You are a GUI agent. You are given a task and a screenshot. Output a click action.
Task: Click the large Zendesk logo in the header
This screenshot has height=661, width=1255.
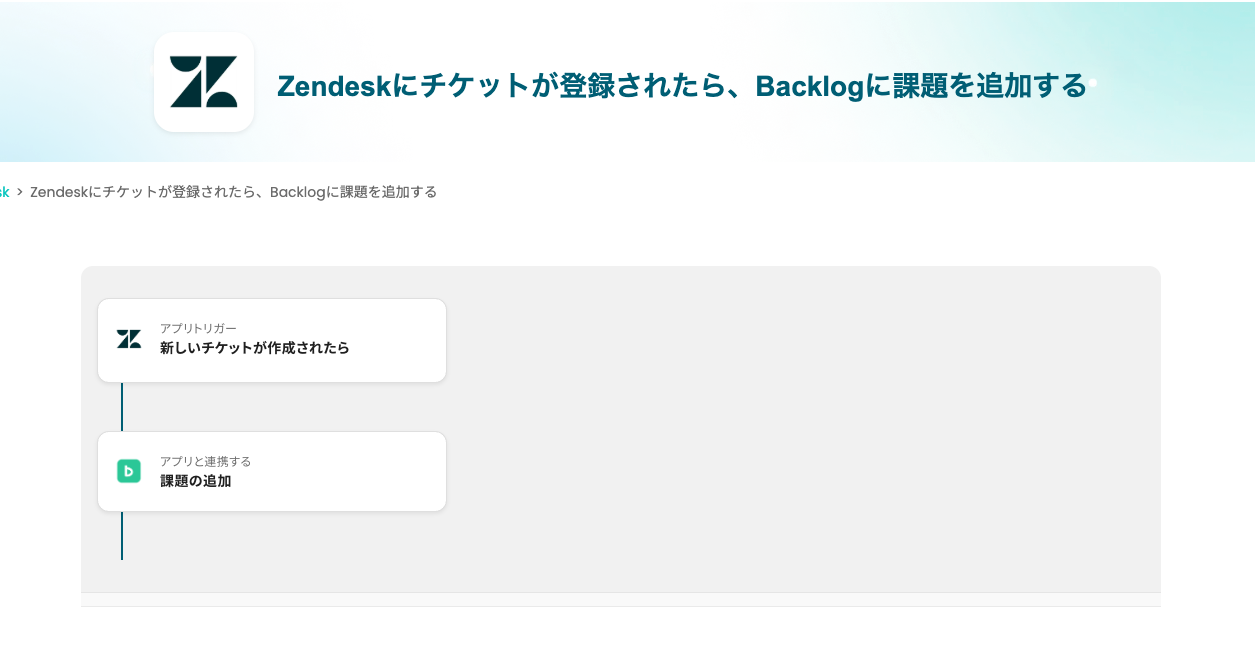point(204,82)
